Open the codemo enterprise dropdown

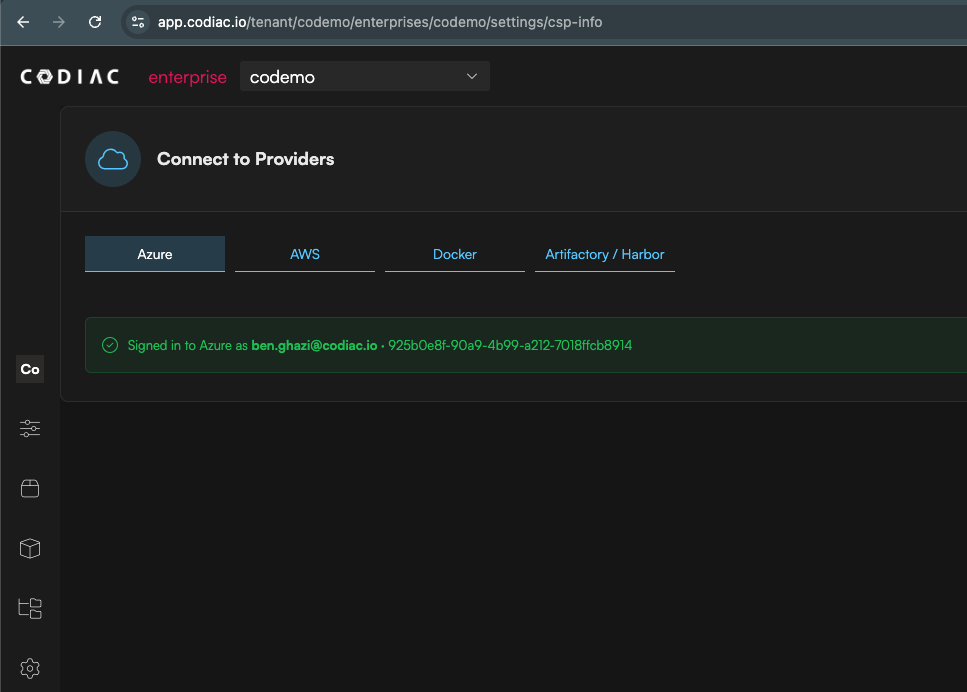[x=364, y=76]
